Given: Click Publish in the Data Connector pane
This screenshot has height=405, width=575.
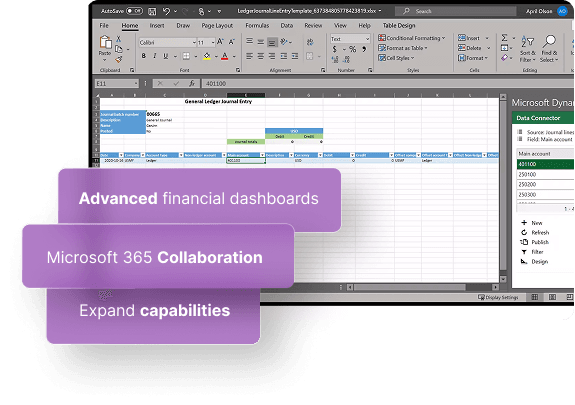Looking at the screenshot, I should coord(535,242).
